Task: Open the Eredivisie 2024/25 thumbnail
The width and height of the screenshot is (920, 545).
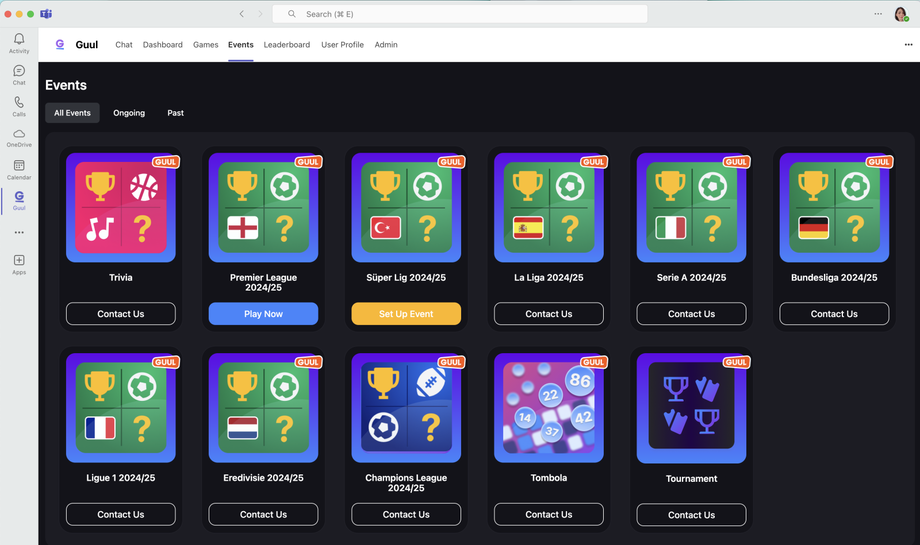Action: click(x=263, y=408)
